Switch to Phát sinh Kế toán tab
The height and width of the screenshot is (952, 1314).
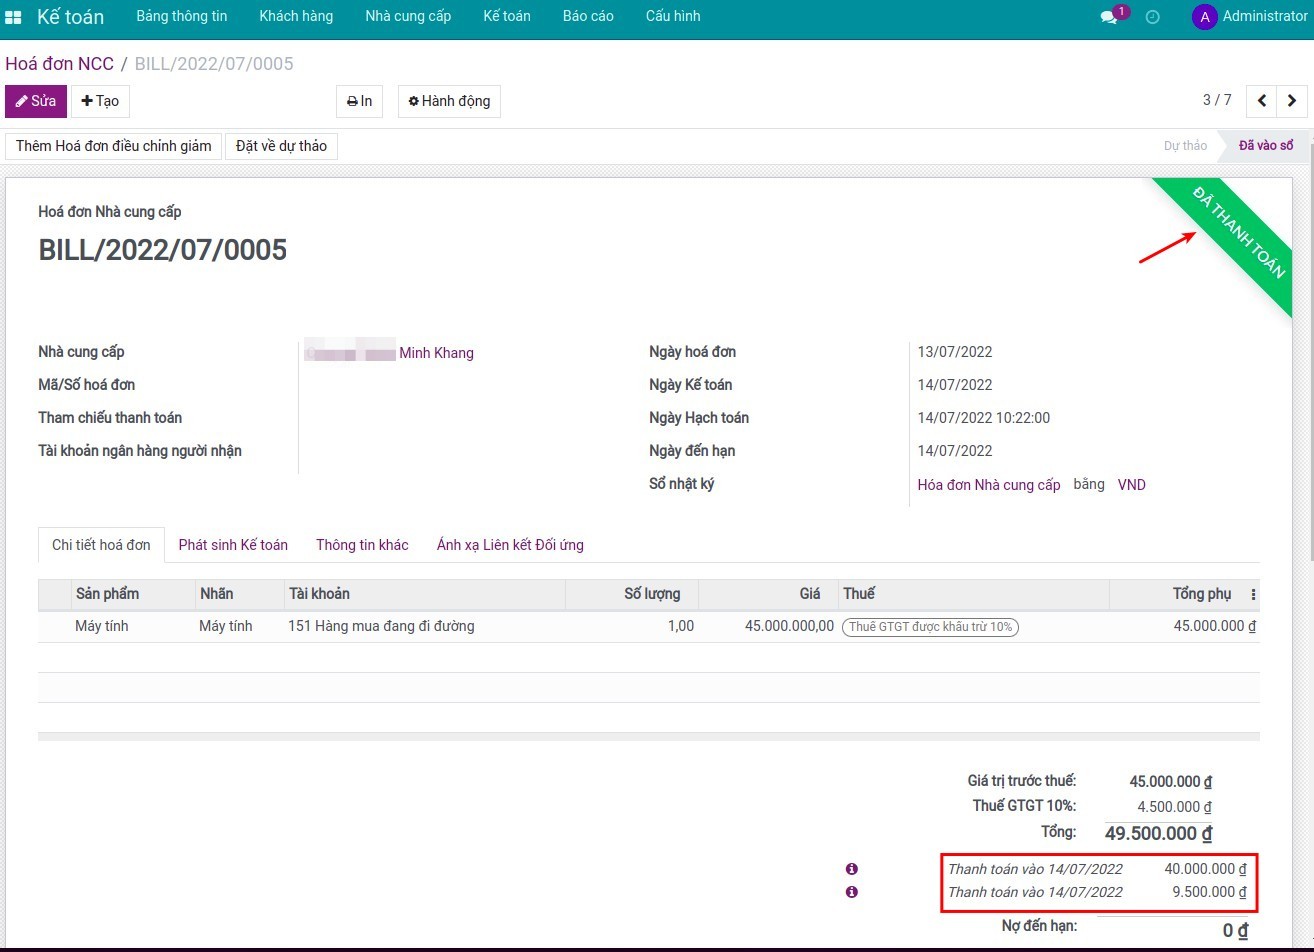coord(233,545)
